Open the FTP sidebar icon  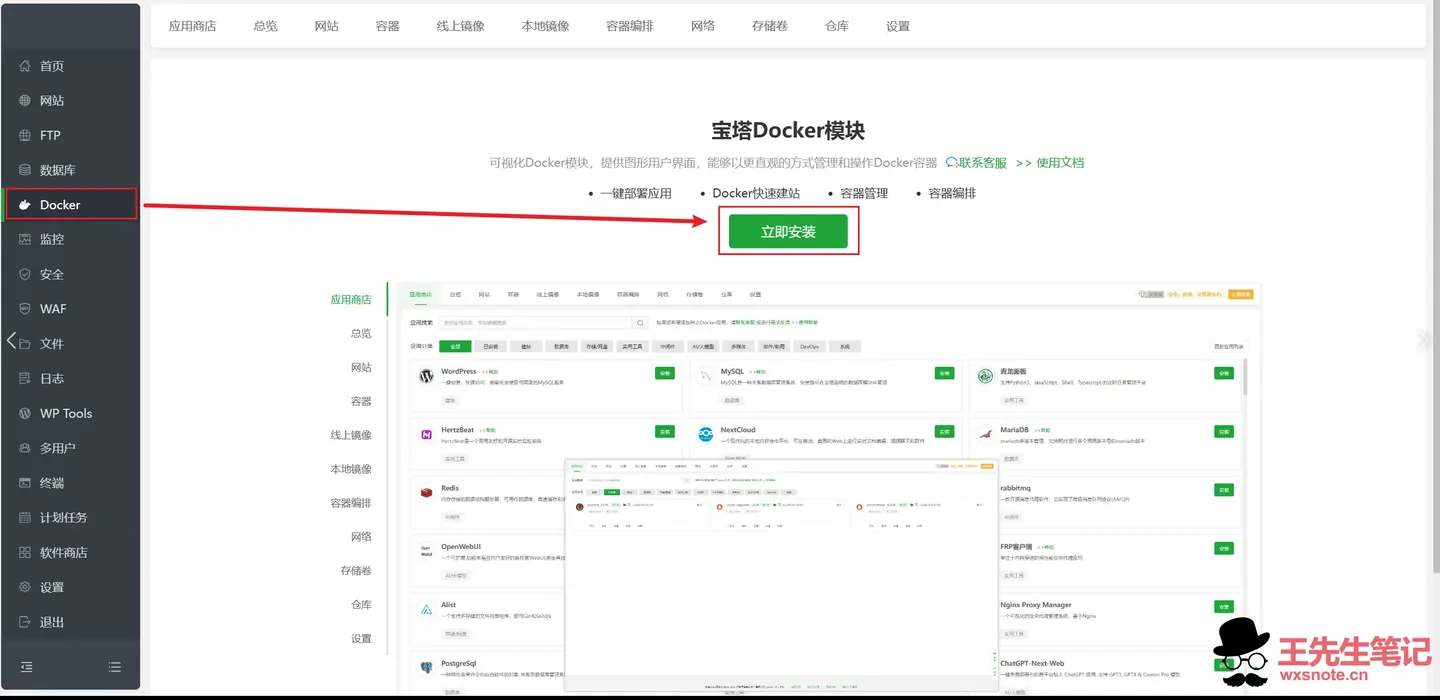pyautogui.click(x=25, y=135)
